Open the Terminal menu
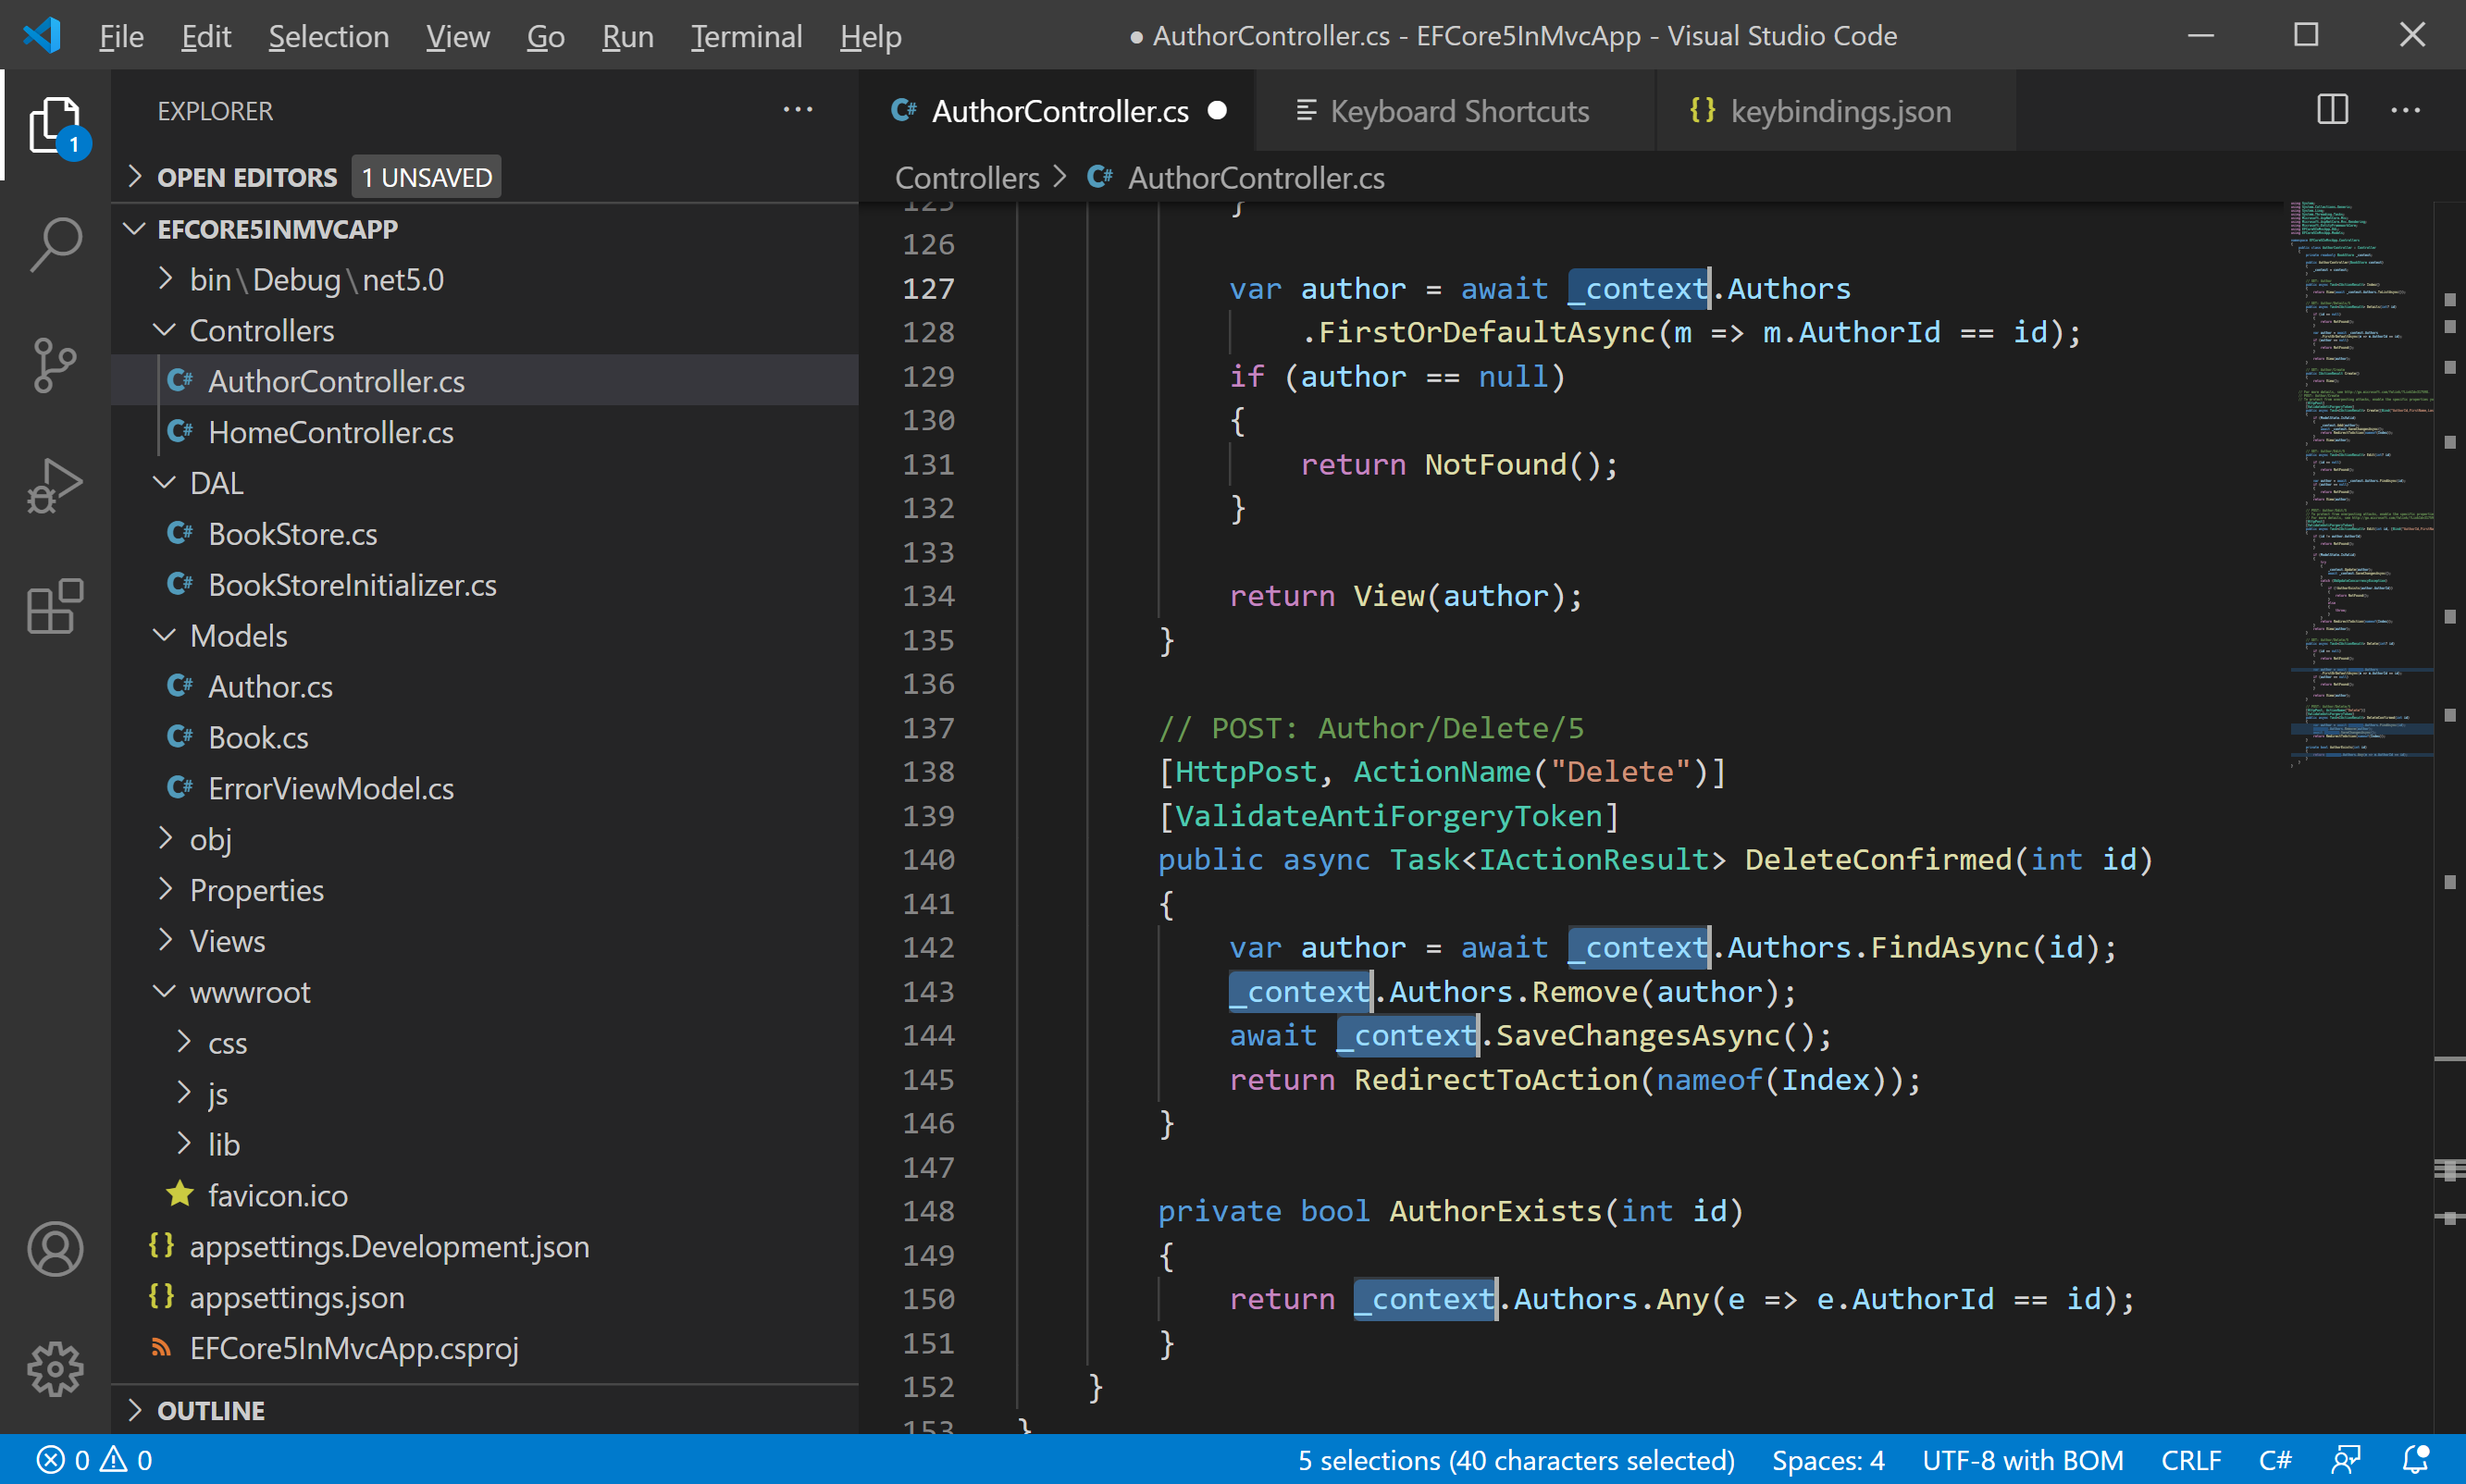 tap(746, 37)
